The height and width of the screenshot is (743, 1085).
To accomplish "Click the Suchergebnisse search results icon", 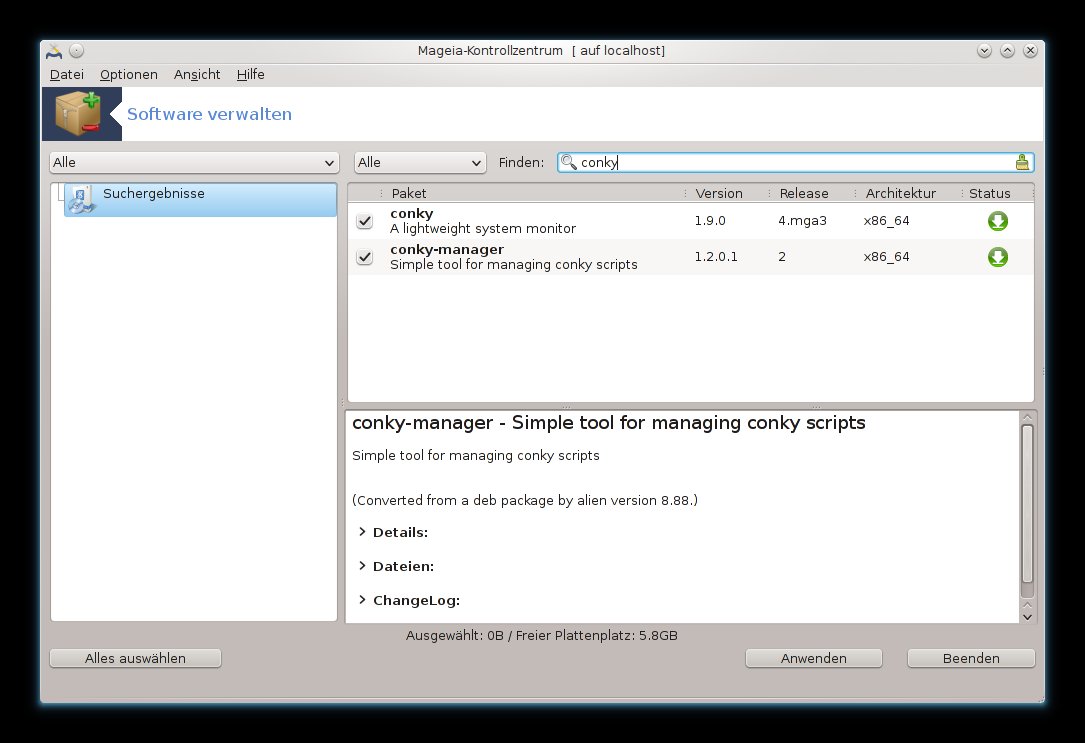I will pos(83,199).
